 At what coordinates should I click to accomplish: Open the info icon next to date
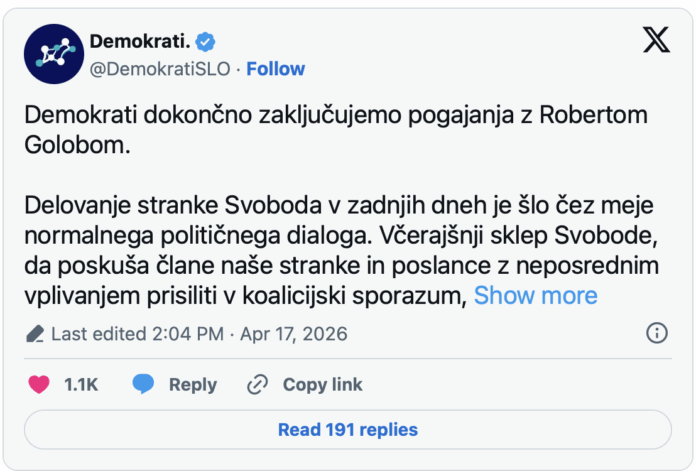[x=657, y=333]
